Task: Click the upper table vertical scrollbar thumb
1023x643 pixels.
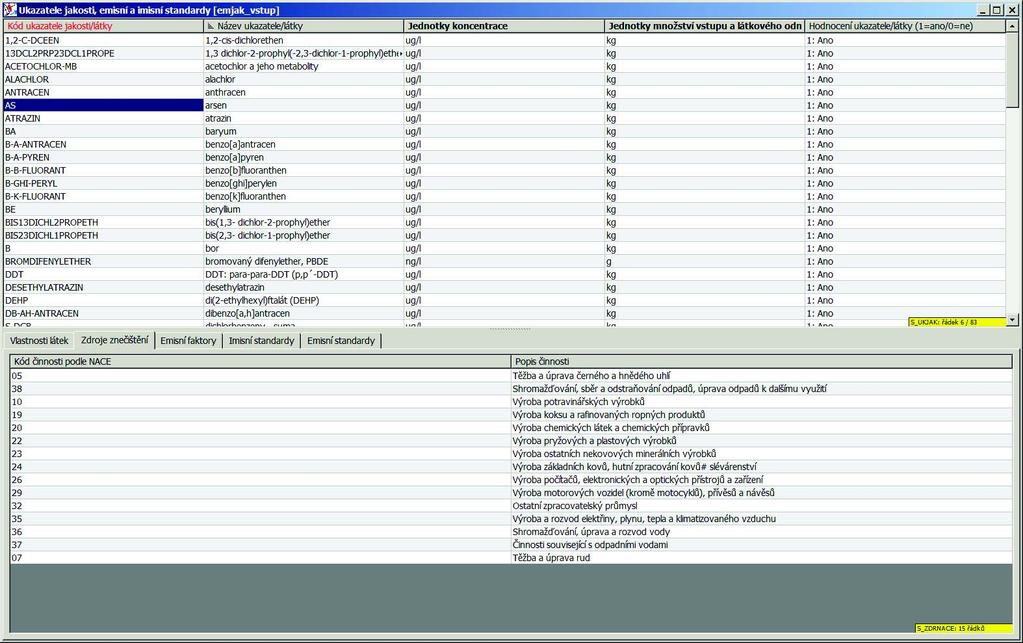Action: coord(1012,70)
